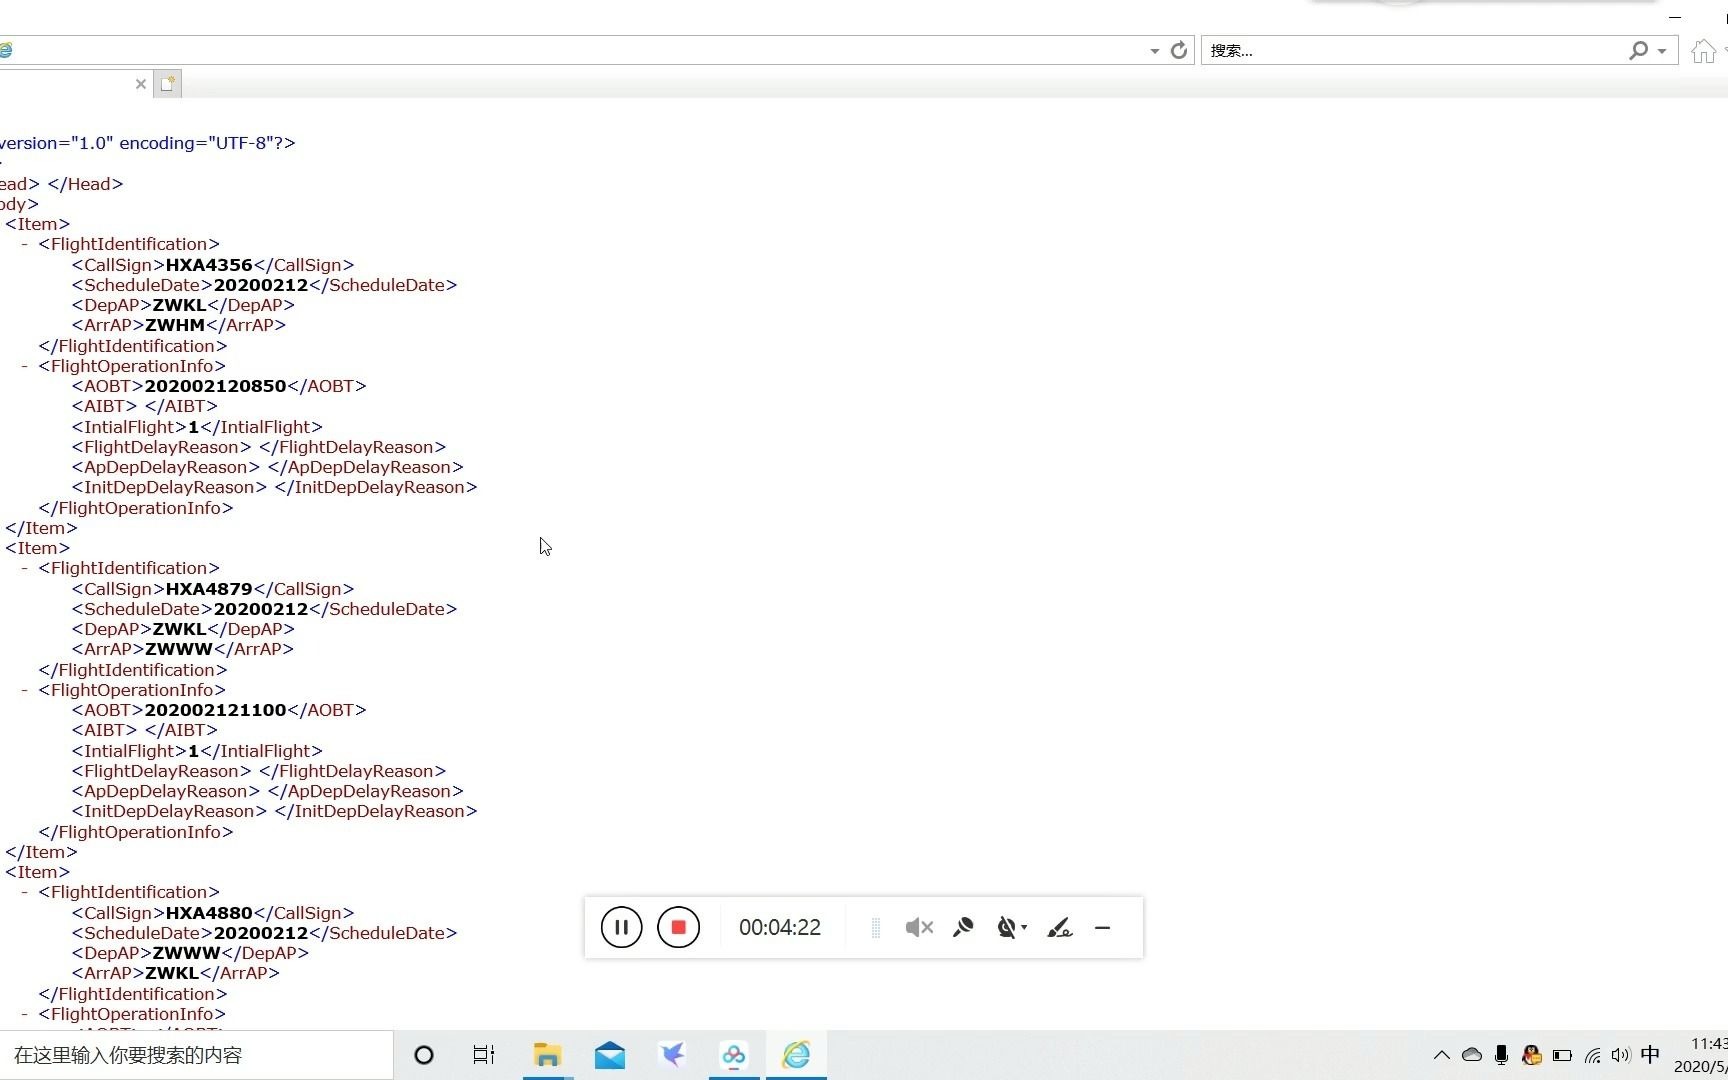Open Cortana circle on the taskbar
This screenshot has height=1080, width=1728.
(424, 1055)
